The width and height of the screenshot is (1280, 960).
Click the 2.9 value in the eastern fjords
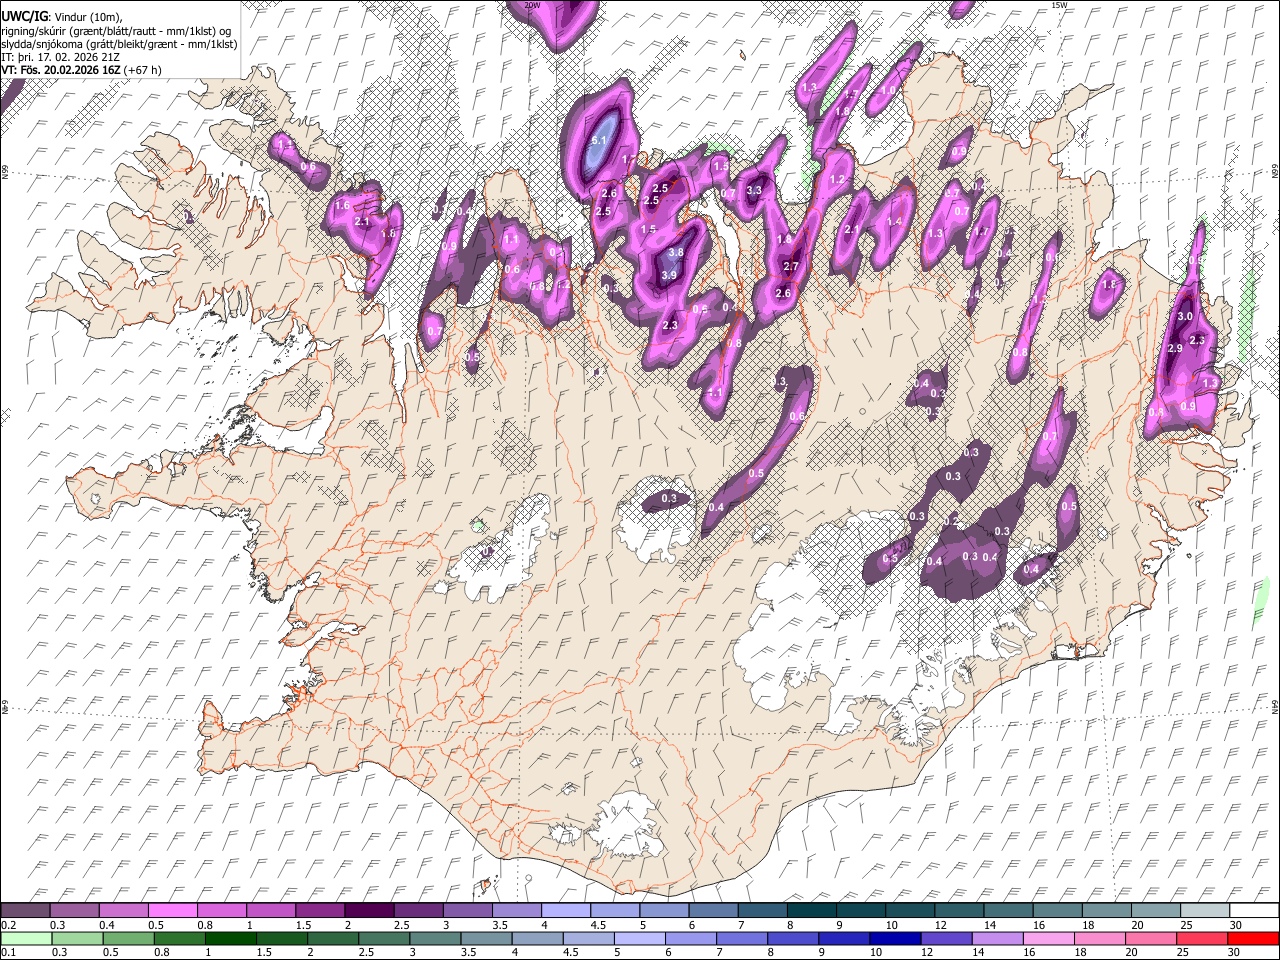click(1175, 348)
